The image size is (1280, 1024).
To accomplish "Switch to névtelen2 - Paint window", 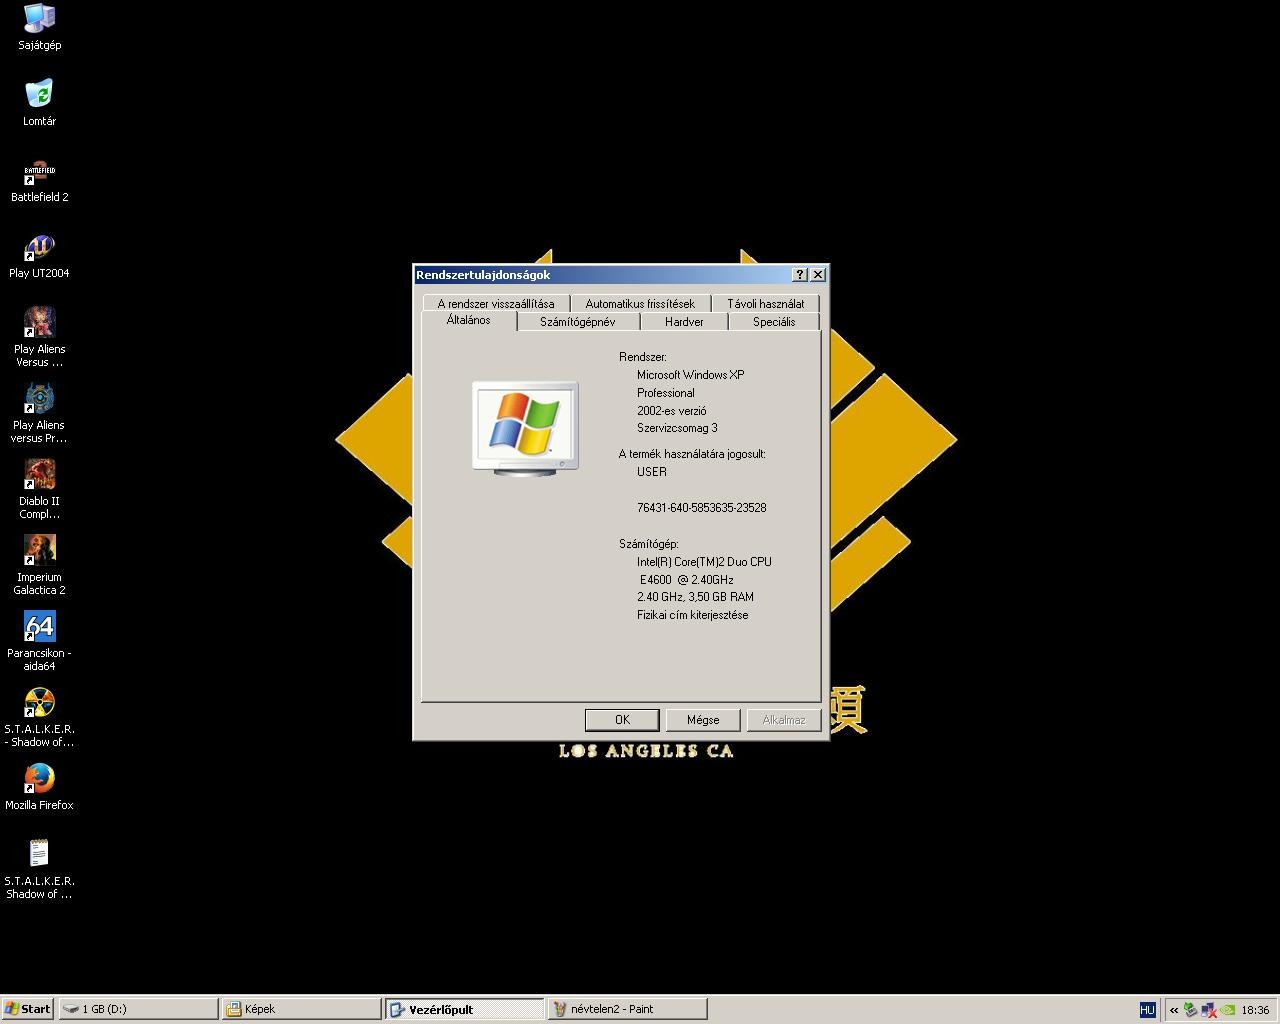I will pos(628,1009).
